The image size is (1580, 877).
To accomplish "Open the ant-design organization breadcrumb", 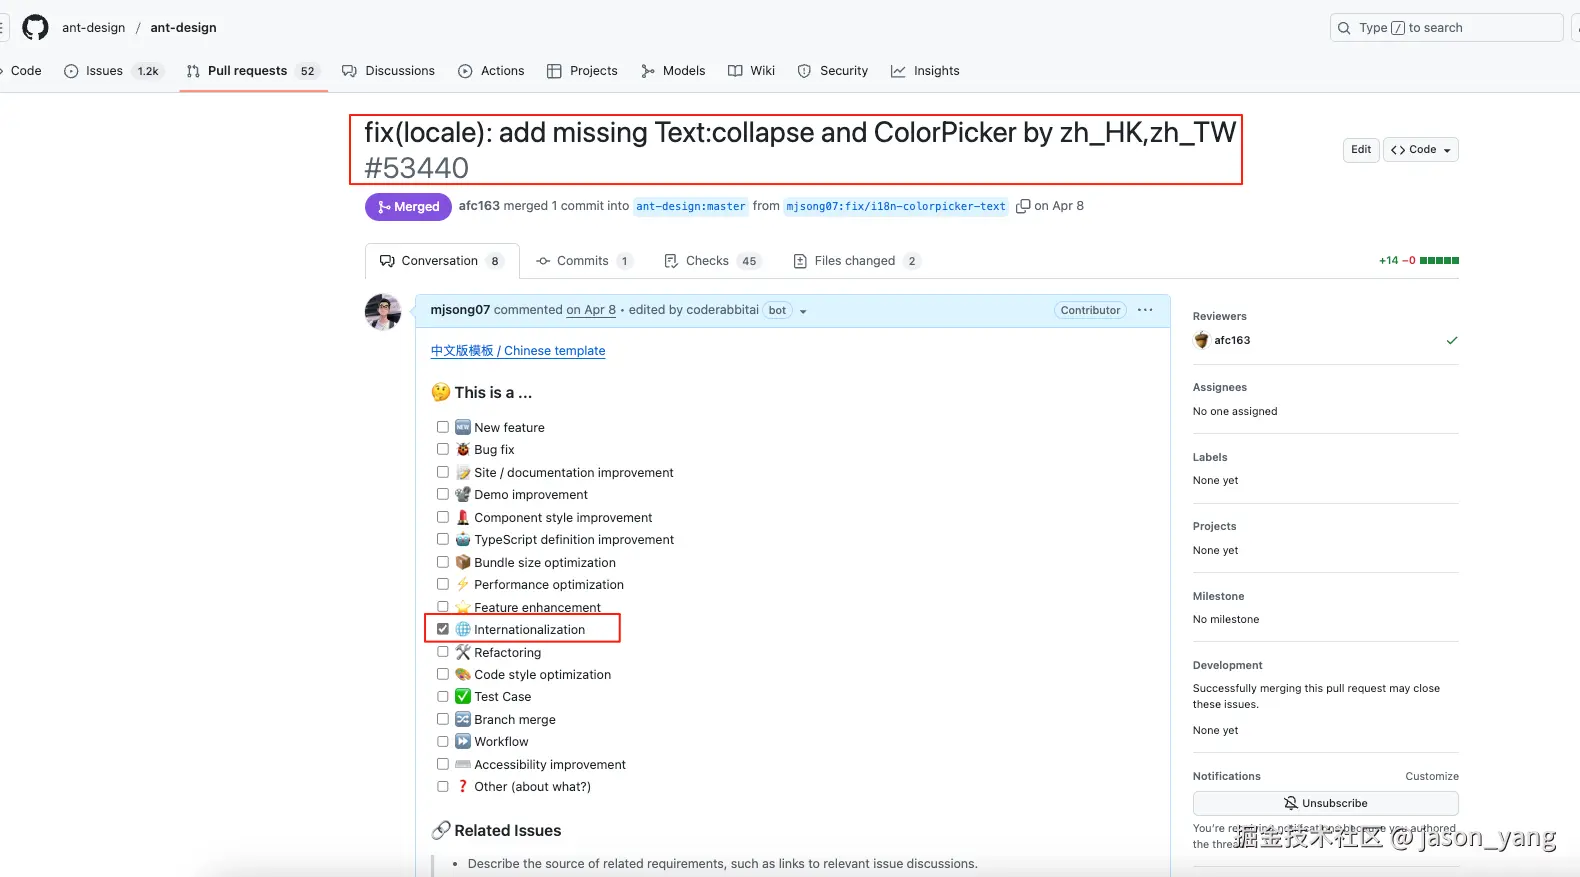I will click(x=94, y=28).
